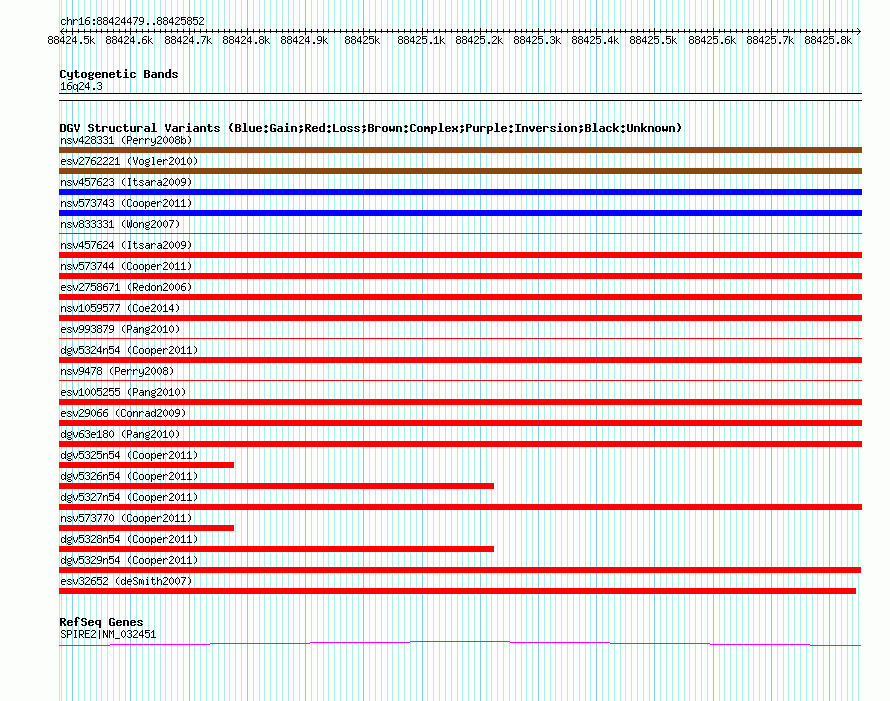Viewport: 890px width, 701px height.
Task: Click the magenta SPIRE2 gene line
Action: [460, 643]
